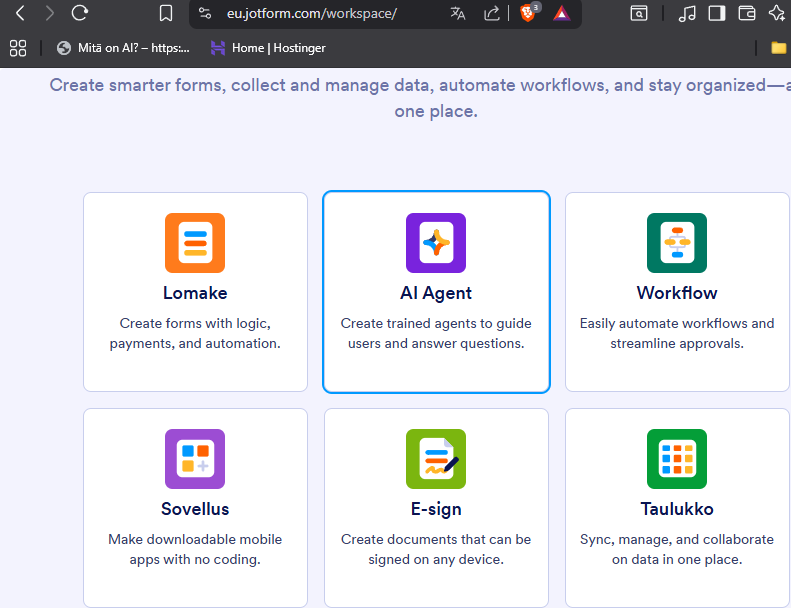Screen dimensions: 791x608
Task: Open the yellow bookmarks folder icon
Action: coord(778,48)
